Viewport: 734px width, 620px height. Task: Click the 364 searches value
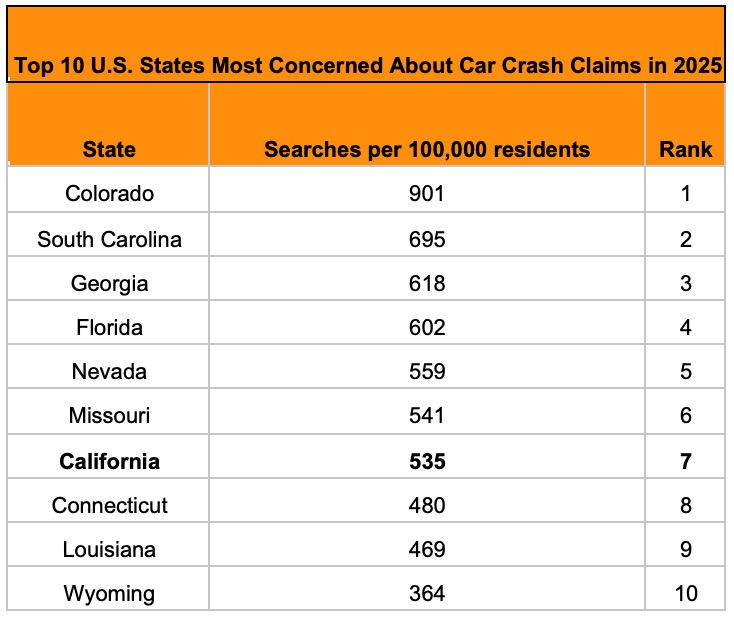[427, 593]
